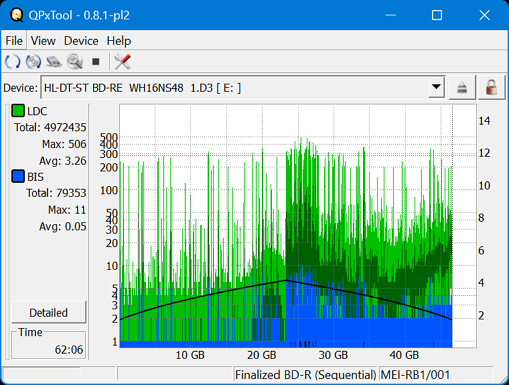Click the LDC/BIS error graph area

point(298,226)
